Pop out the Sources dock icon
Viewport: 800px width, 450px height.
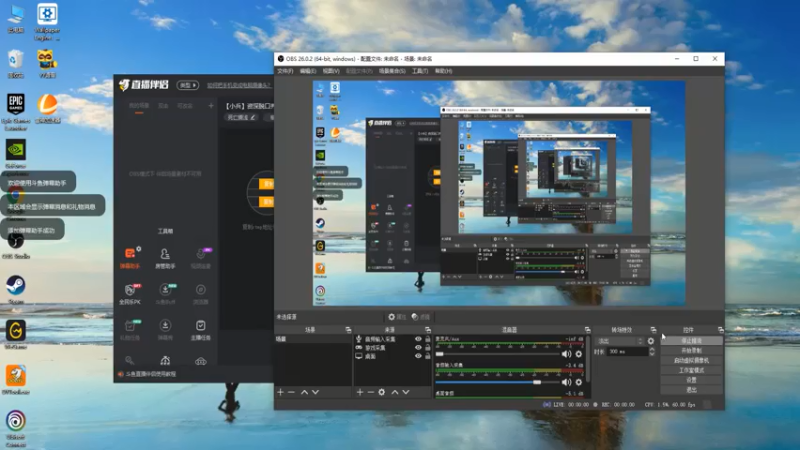(x=428, y=330)
